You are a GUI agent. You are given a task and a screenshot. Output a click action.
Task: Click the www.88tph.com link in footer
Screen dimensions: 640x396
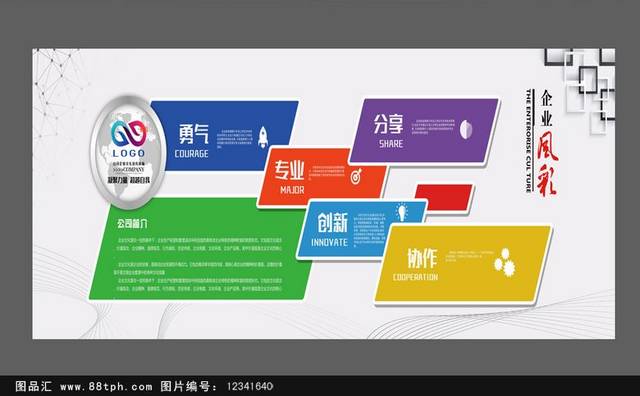(106, 387)
